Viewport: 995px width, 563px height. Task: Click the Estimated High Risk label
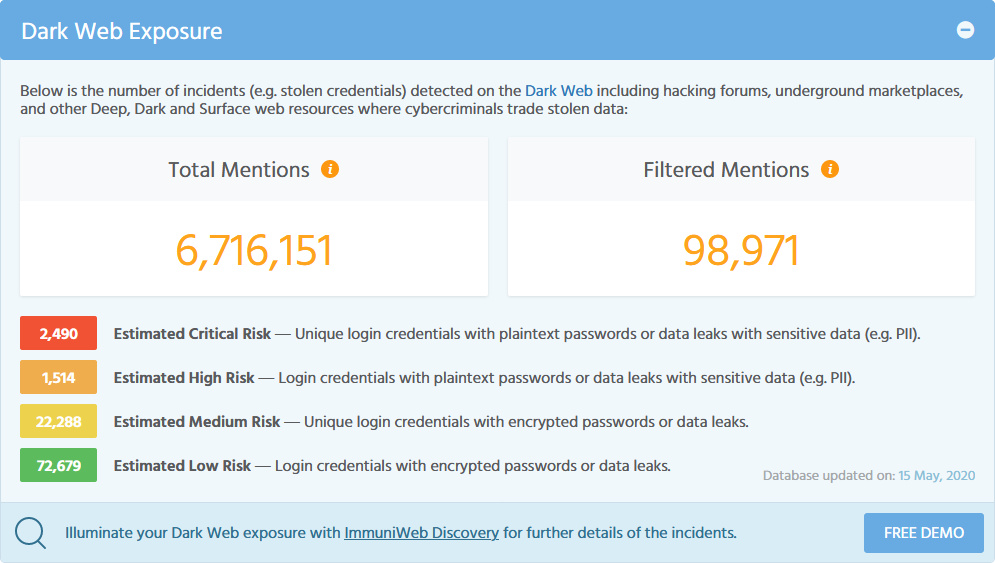184,378
